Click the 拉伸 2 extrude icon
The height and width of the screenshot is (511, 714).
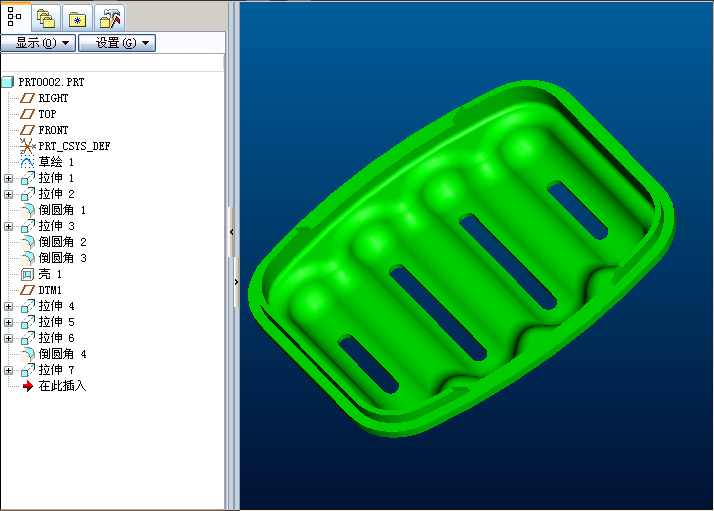28,194
